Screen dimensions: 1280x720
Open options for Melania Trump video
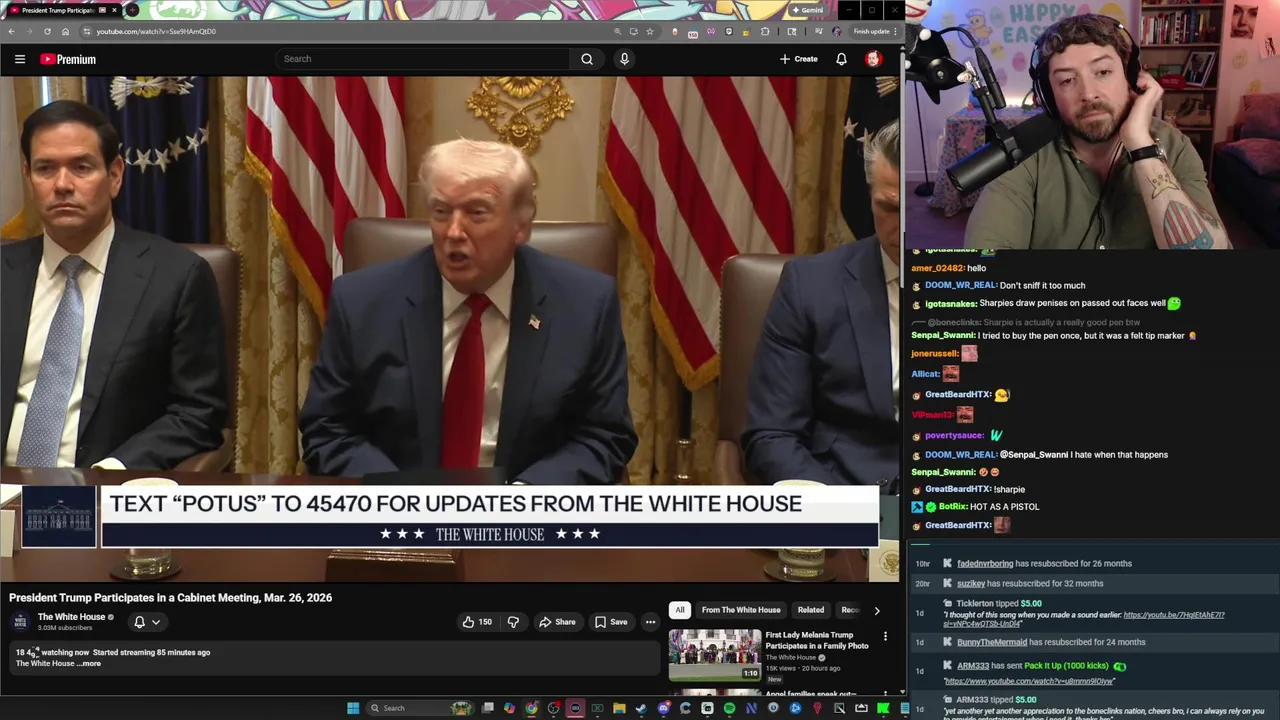point(885,636)
